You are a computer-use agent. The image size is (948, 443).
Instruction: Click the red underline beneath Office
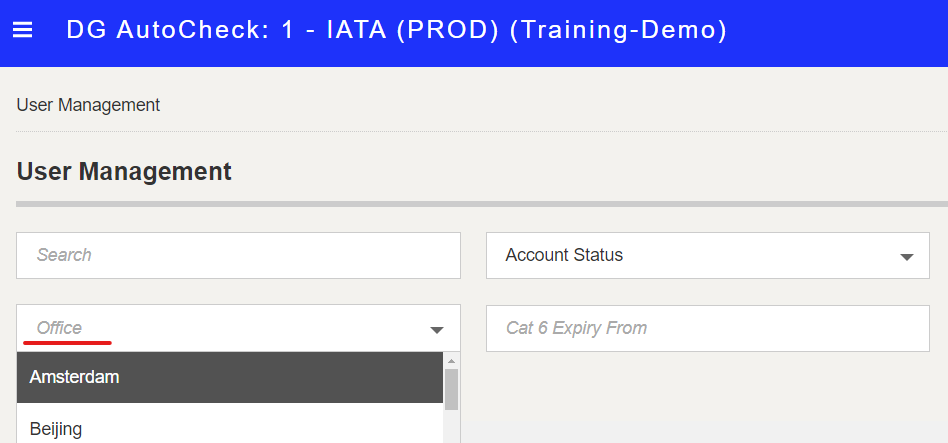tap(67, 343)
